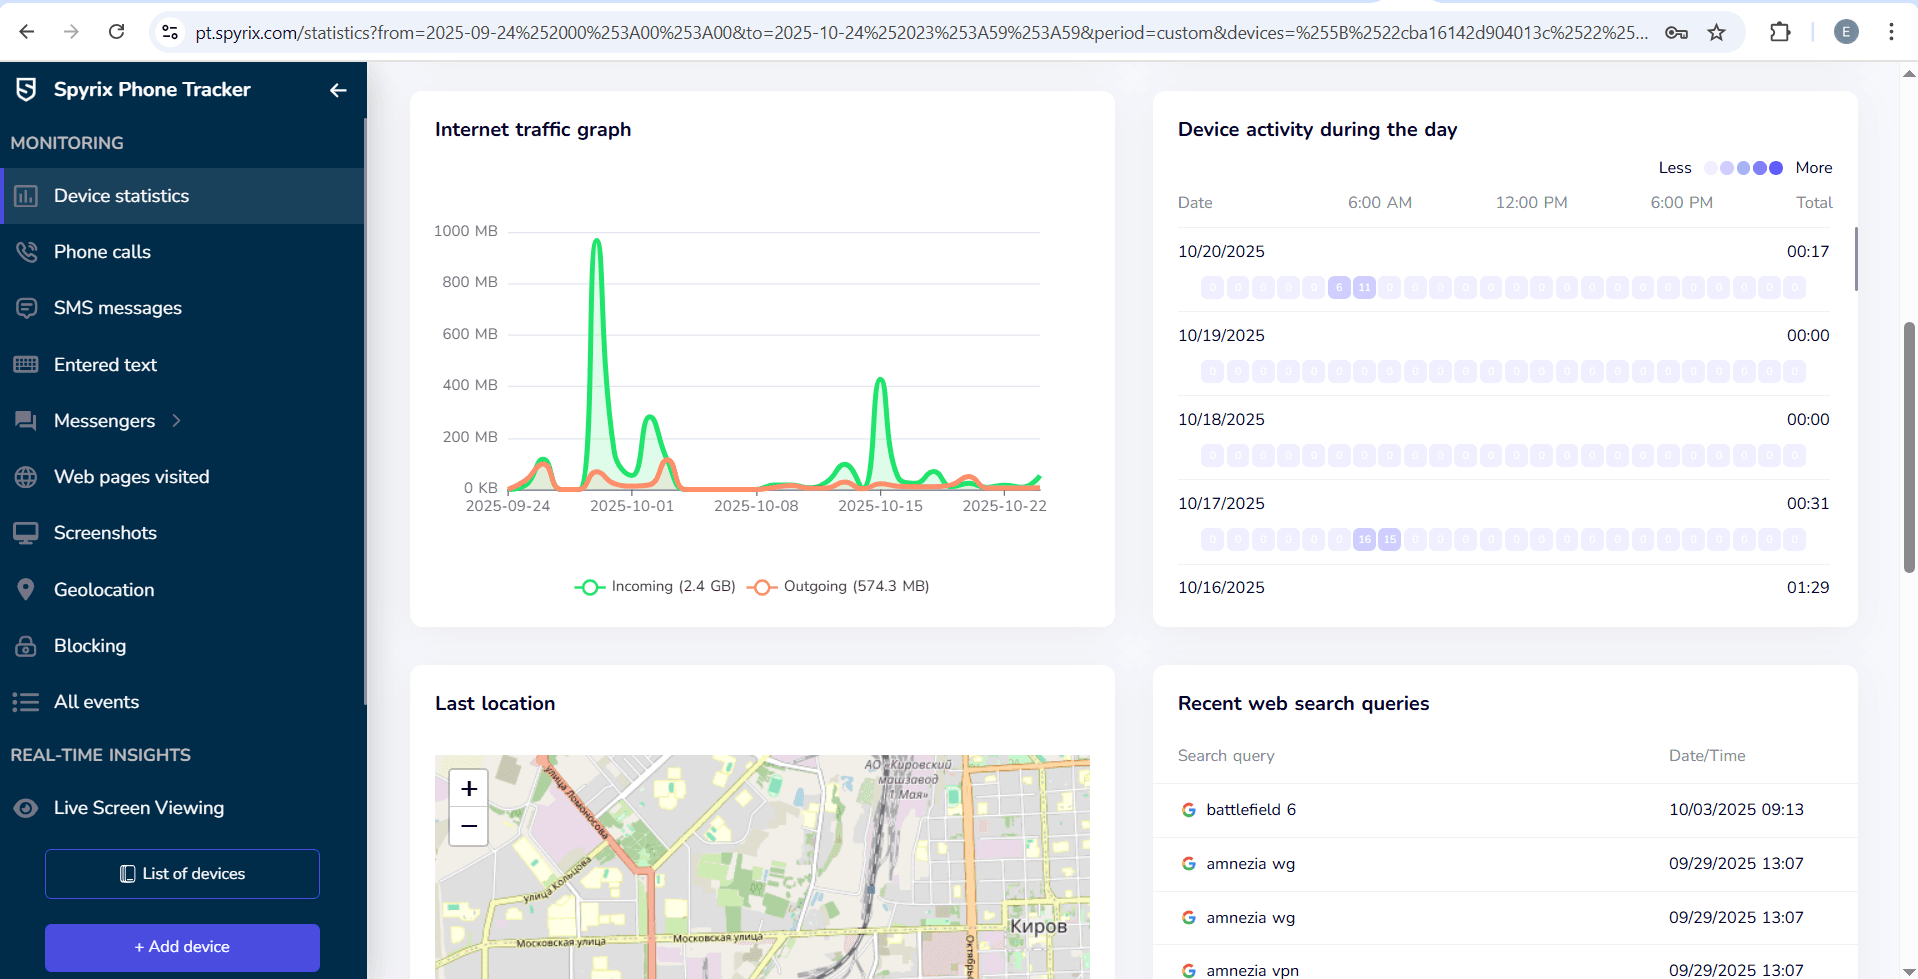
Task: Open the SMS messages section
Action: click(x=117, y=307)
